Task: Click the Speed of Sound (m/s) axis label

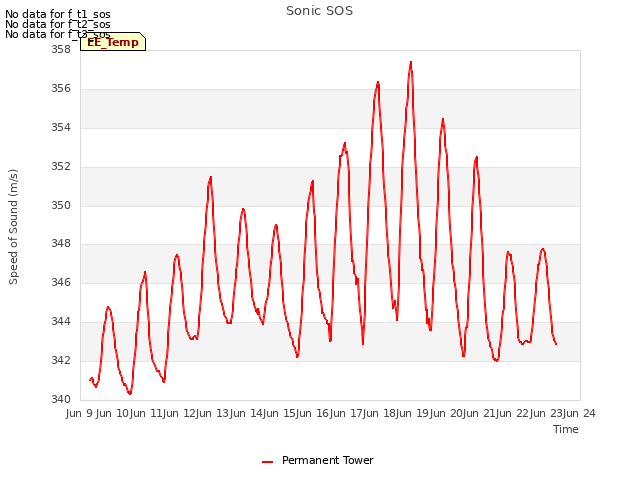Action: point(13,227)
